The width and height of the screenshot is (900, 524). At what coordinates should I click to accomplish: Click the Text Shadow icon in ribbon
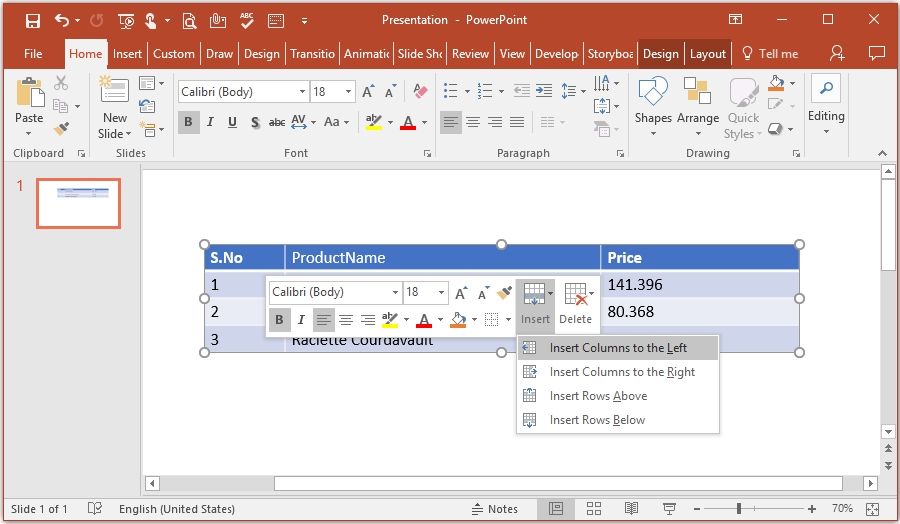coord(255,123)
